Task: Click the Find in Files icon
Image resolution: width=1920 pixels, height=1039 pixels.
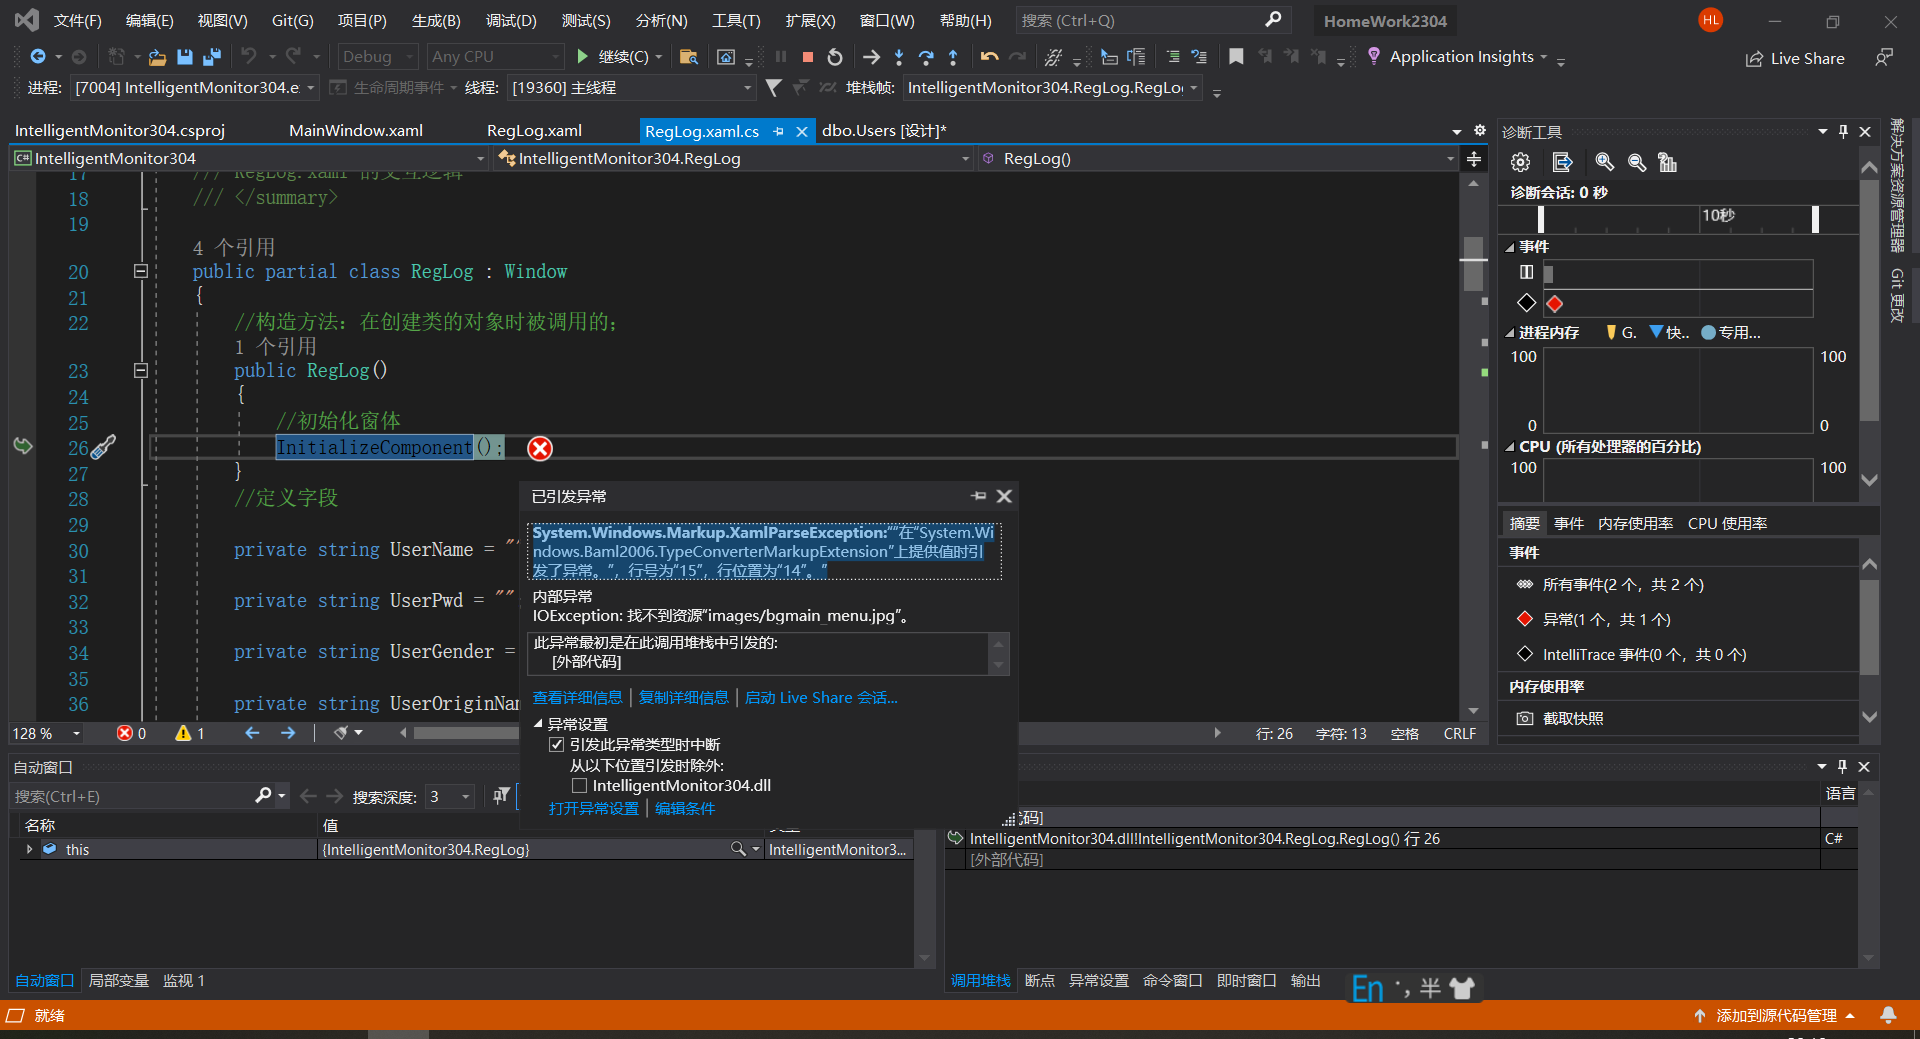Action: pyautogui.click(x=688, y=57)
